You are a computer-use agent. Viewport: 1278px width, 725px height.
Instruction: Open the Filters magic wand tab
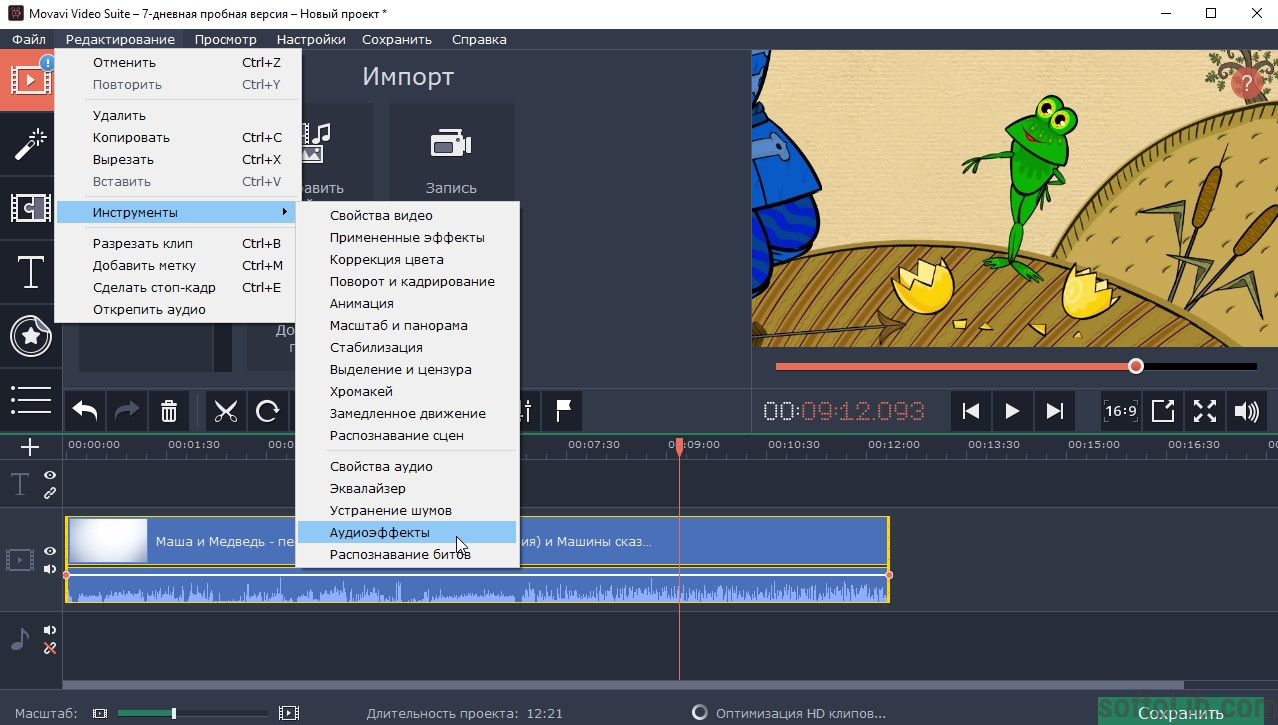[x=30, y=144]
